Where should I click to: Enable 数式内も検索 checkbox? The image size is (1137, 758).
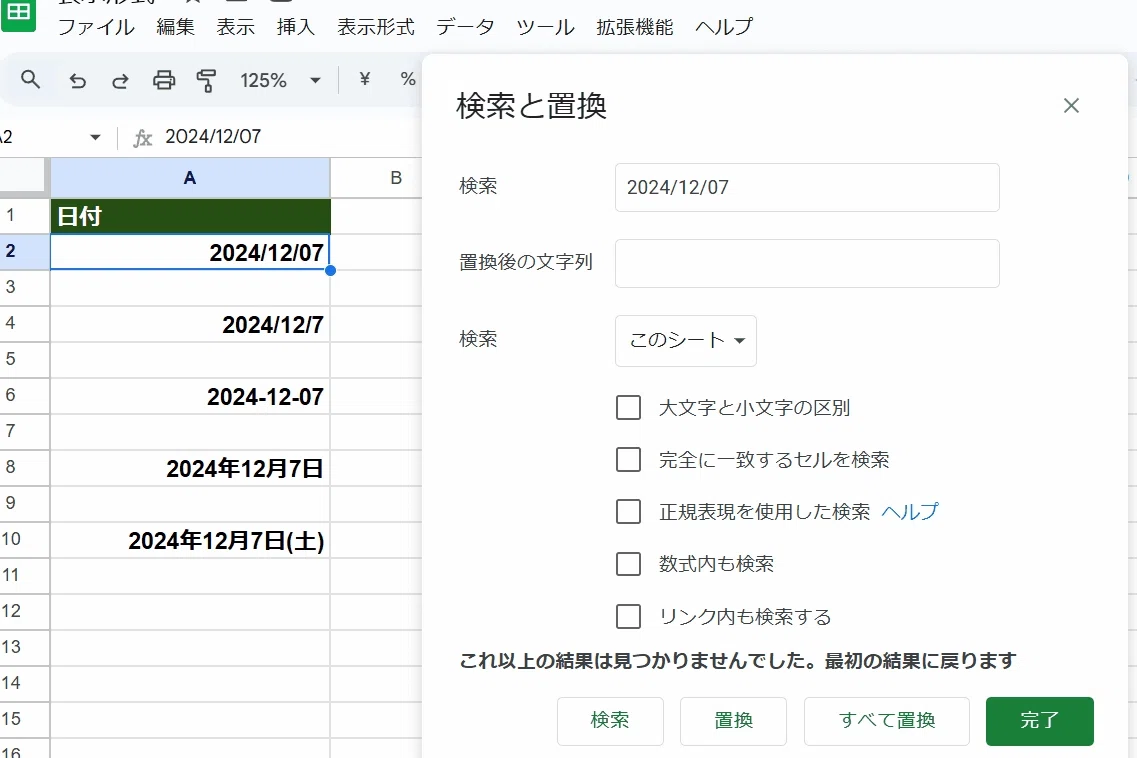click(x=628, y=564)
